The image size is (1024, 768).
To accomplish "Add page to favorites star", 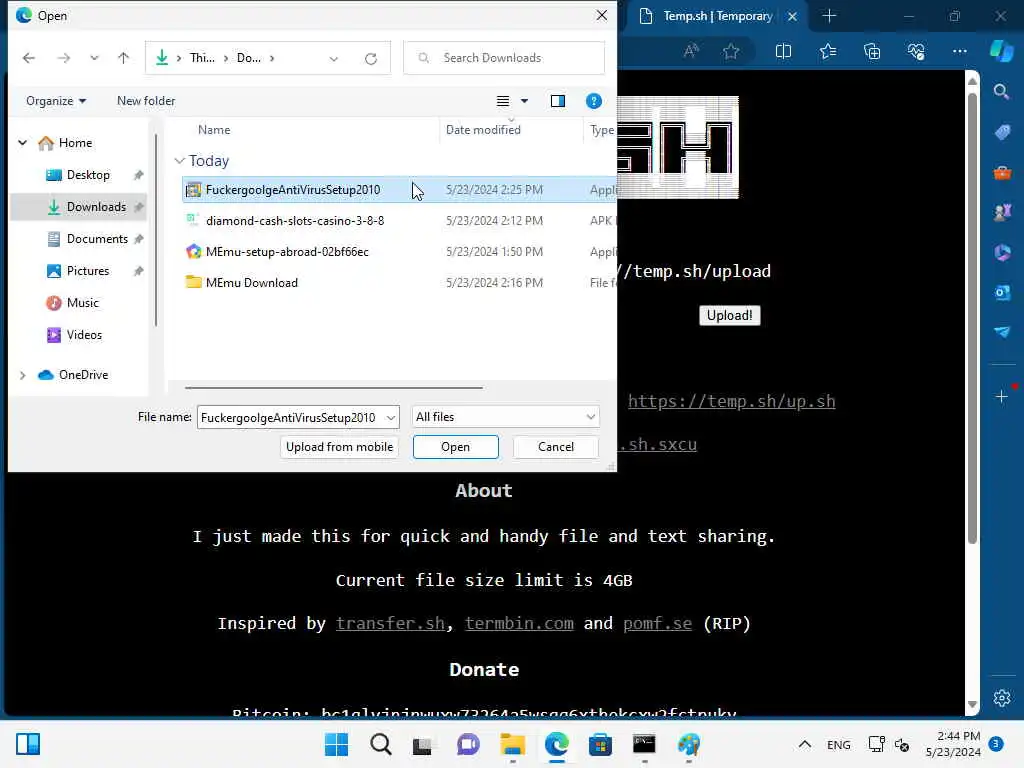I will pyautogui.click(x=731, y=51).
